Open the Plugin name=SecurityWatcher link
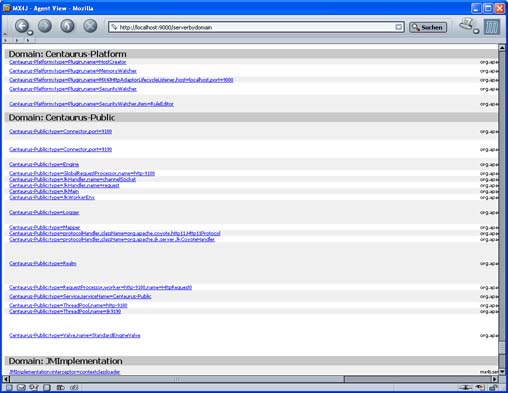The height and width of the screenshot is (393, 508). pyautogui.click(x=73, y=89)
